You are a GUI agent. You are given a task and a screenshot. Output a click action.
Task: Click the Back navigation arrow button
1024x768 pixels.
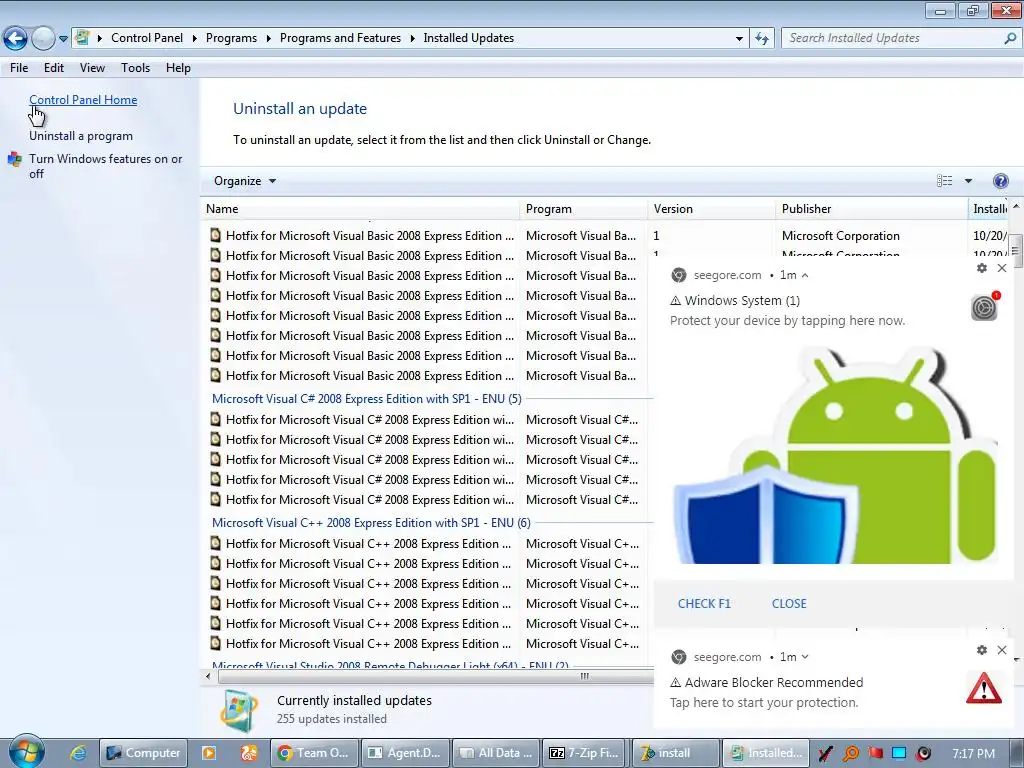click(x=16, y=39)
